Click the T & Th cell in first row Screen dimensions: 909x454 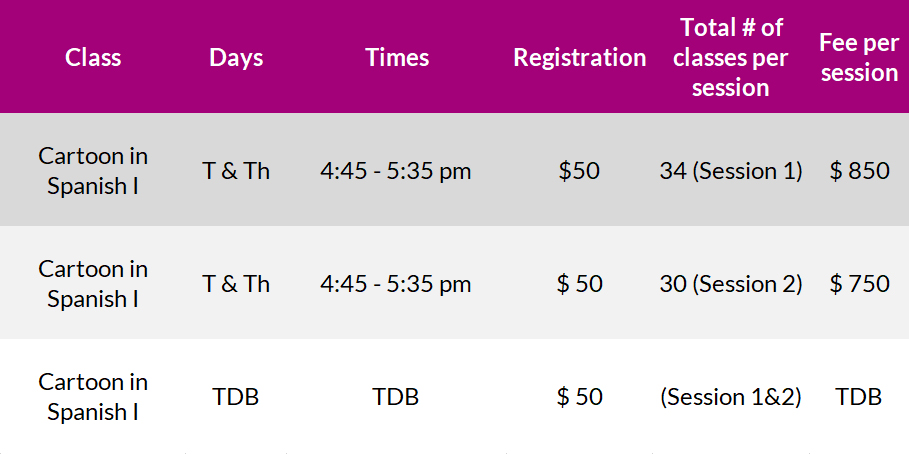(236, 171)
